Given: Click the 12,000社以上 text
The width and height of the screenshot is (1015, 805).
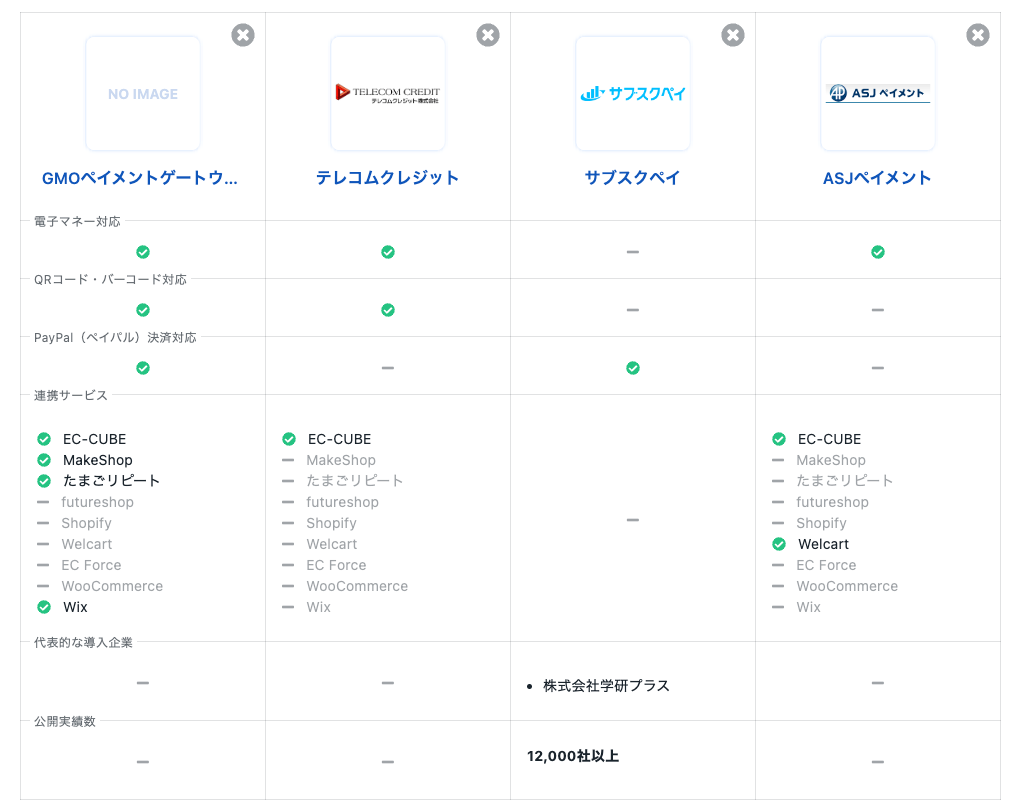Looking at the screenshot, I should (x=573, y=756).
